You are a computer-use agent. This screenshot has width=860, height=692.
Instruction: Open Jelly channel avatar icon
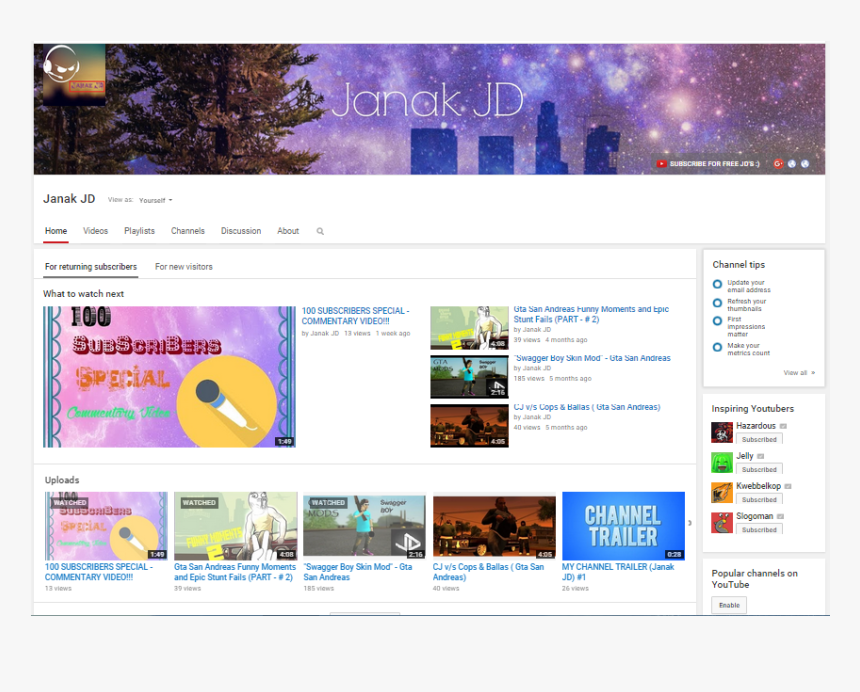722,462
